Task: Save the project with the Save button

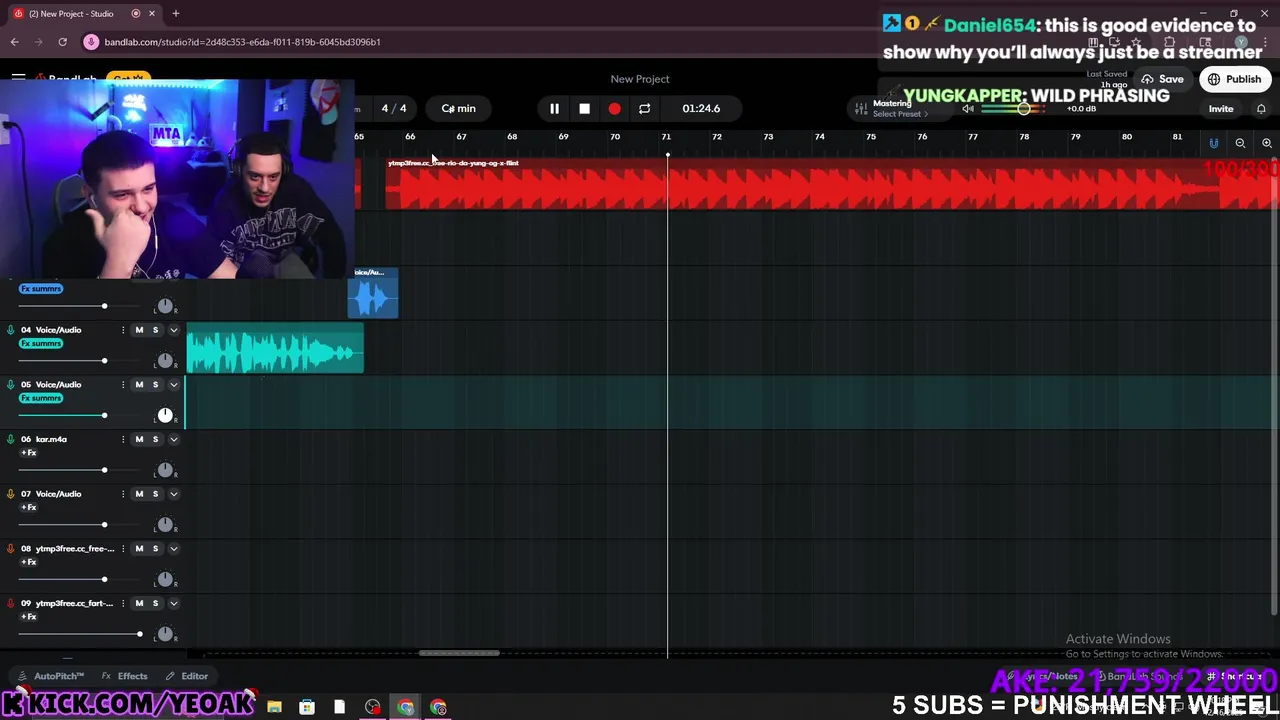Action: (1162, 79)
